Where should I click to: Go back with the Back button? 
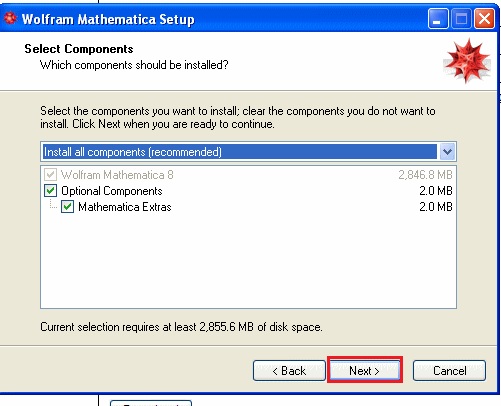click(289, 370)
